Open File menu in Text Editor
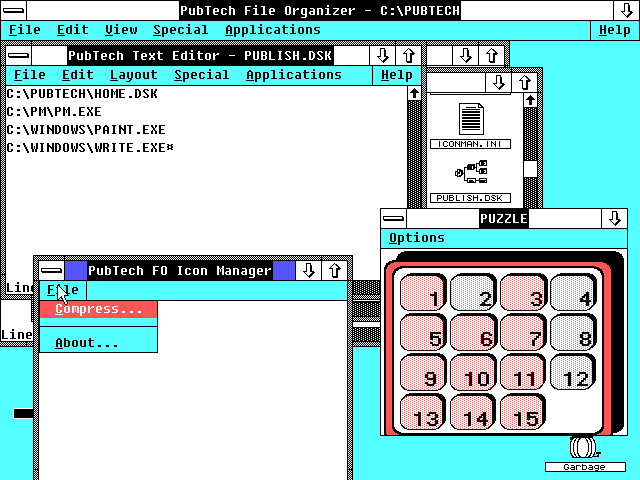Viewport: 640px width, 480px height. pos(29,75)
